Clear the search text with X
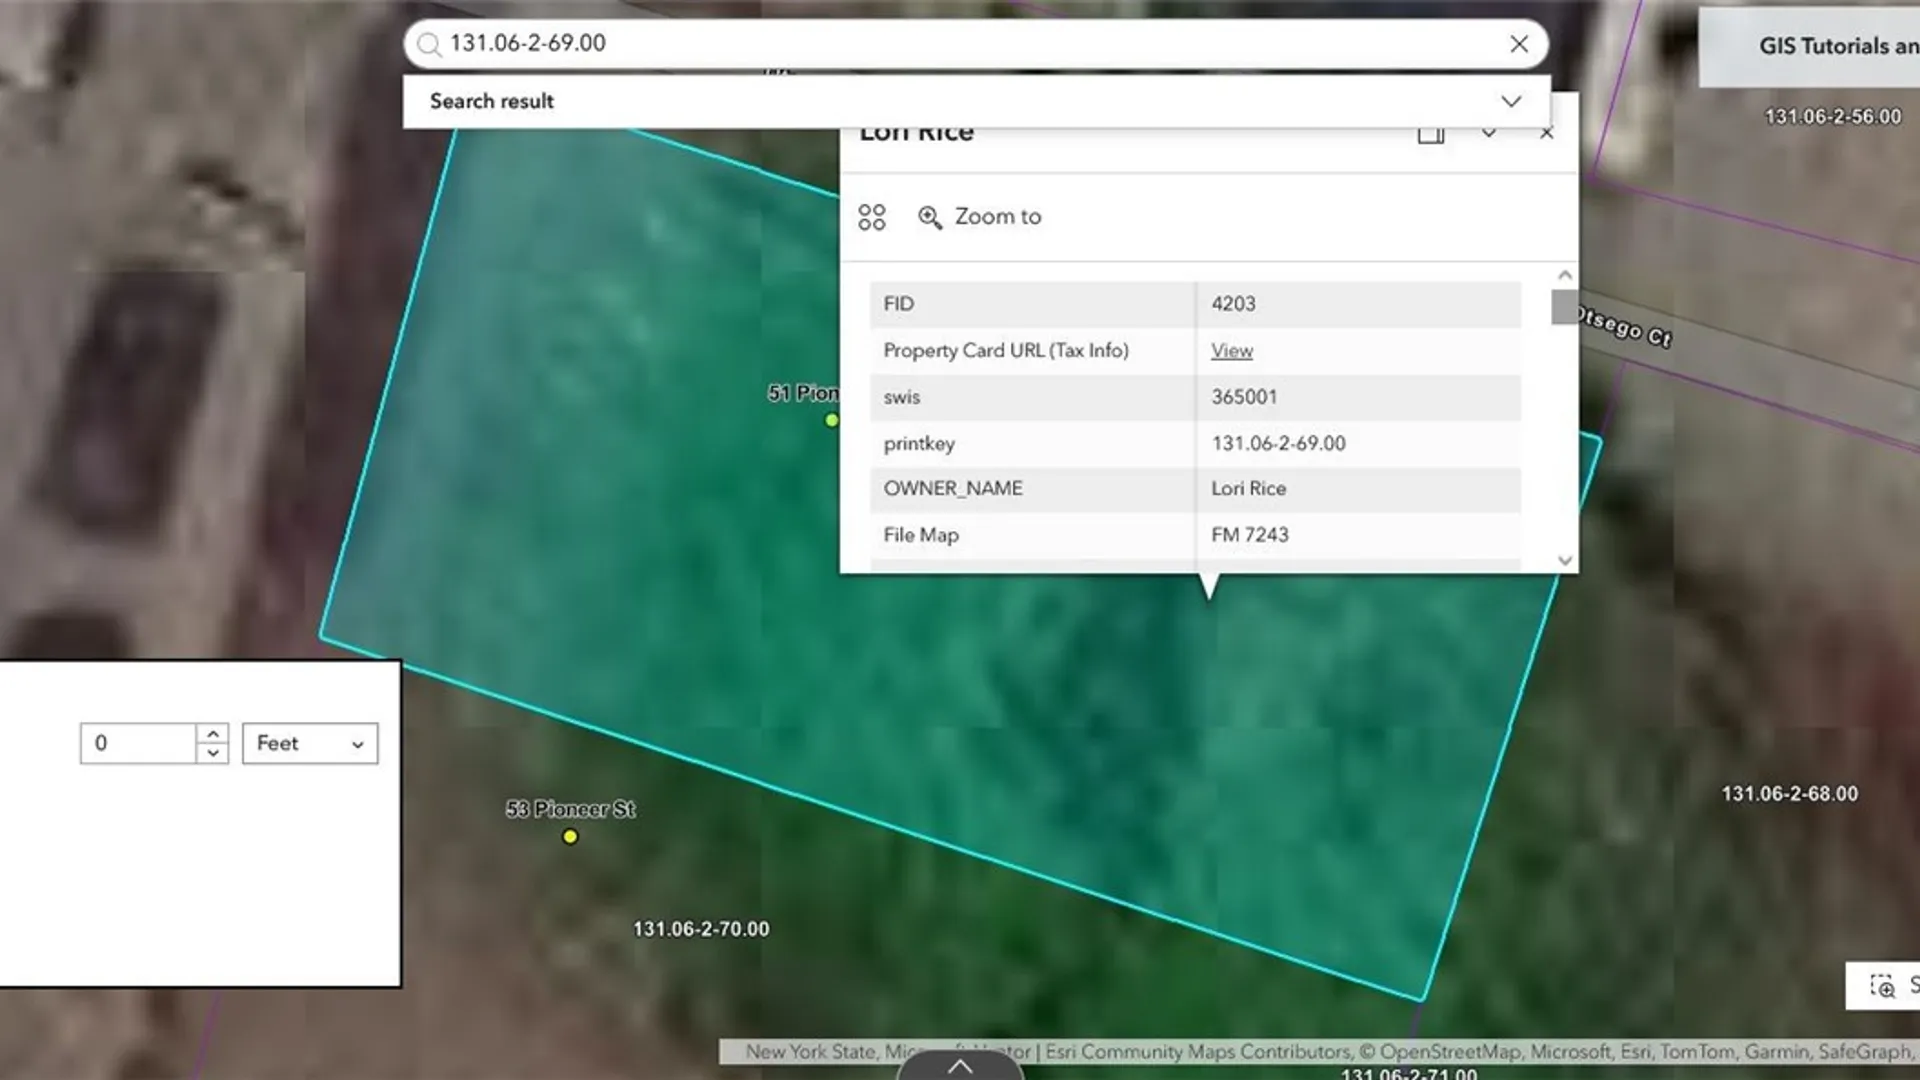This screenshot has width=1920, height=1080. (x=1519, y=44)
